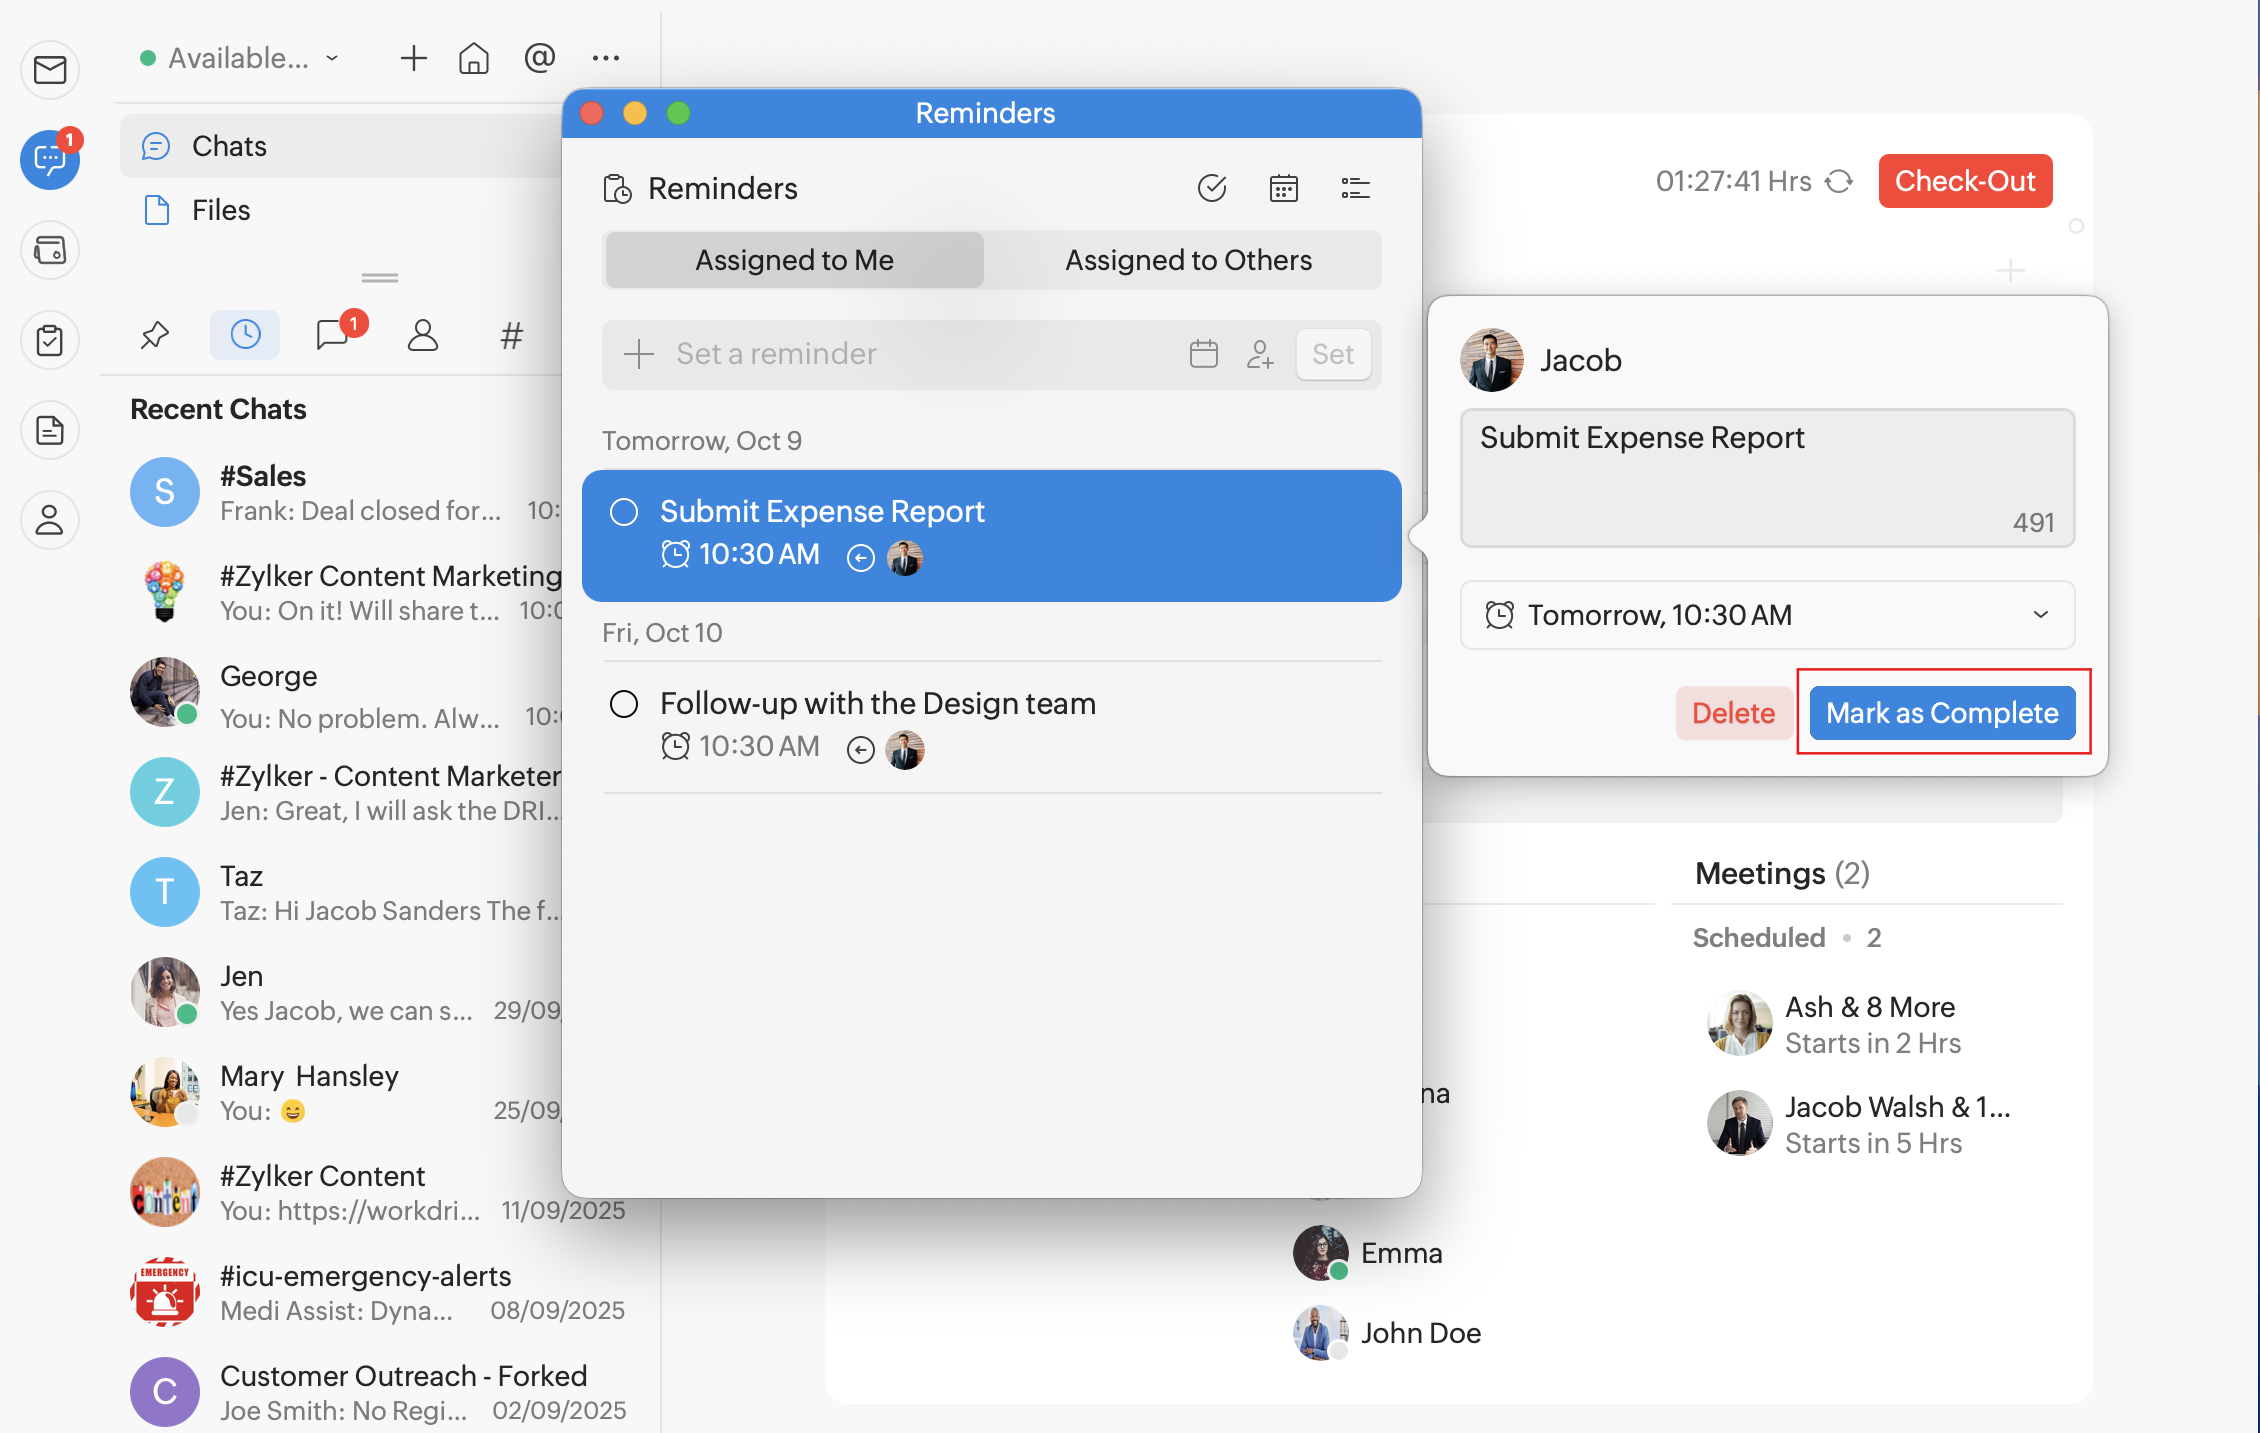This screenshot has width=2260, height=1433.
Task: Click Mark as Complete button
Action: point(1941,713)
